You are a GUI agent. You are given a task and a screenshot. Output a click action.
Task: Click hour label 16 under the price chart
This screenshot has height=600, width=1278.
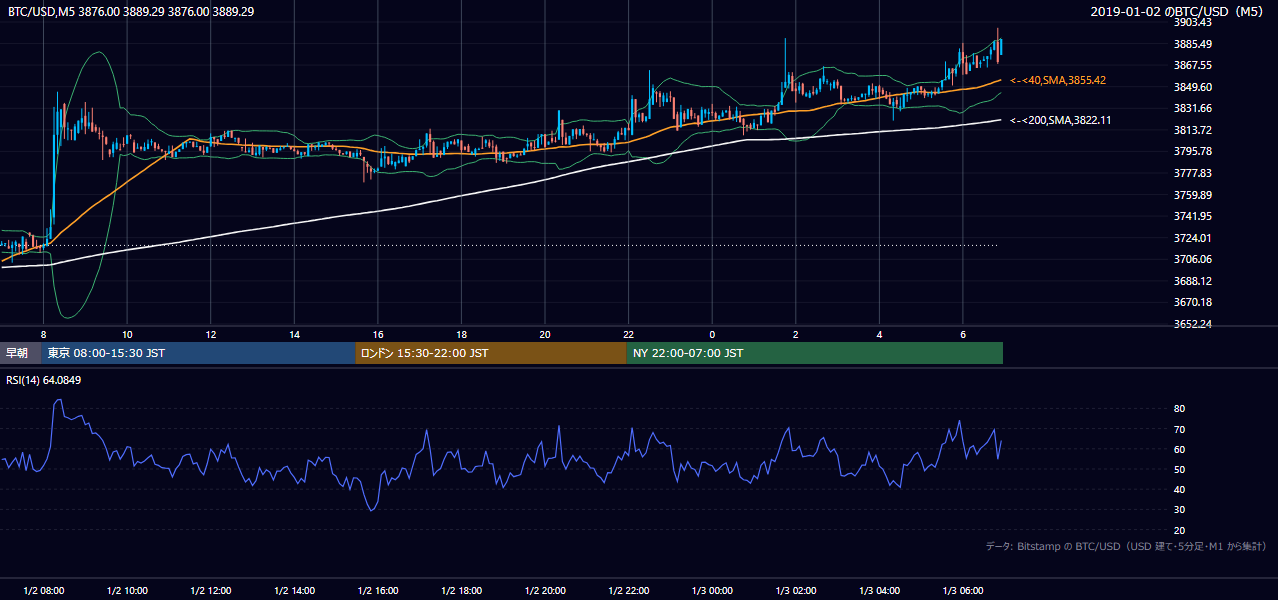[x=378, y=334]
